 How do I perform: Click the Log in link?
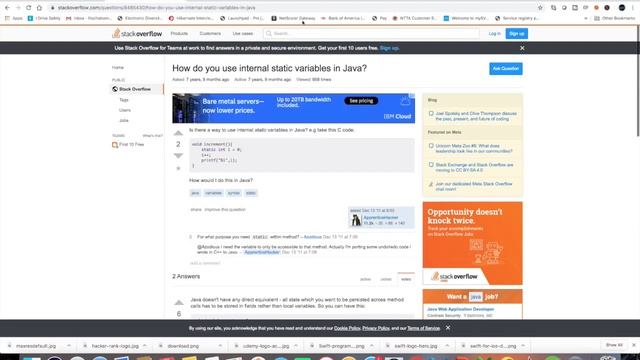coord(494,33)
